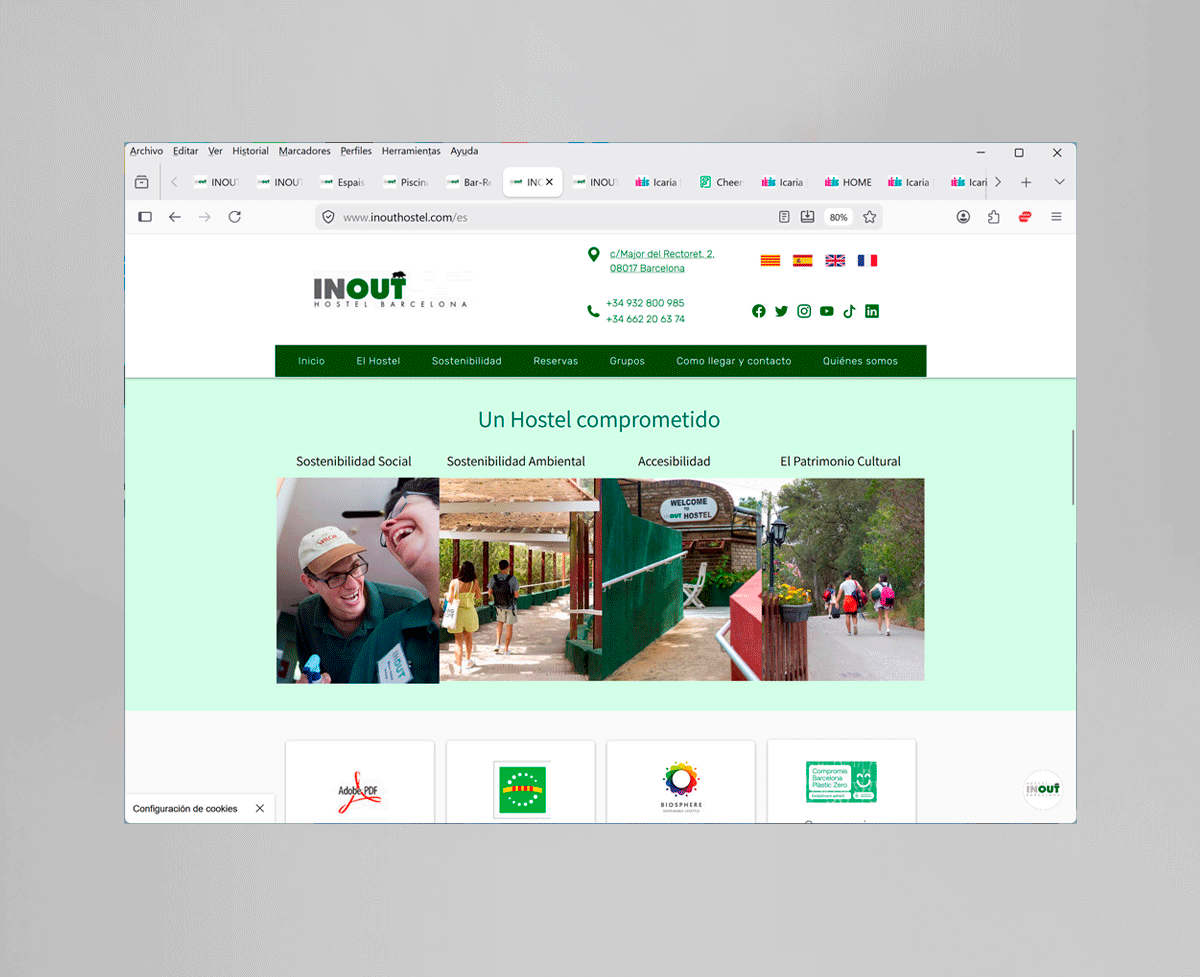
Task: Open the 80% zoom level indicator
Action: point(838,217)
